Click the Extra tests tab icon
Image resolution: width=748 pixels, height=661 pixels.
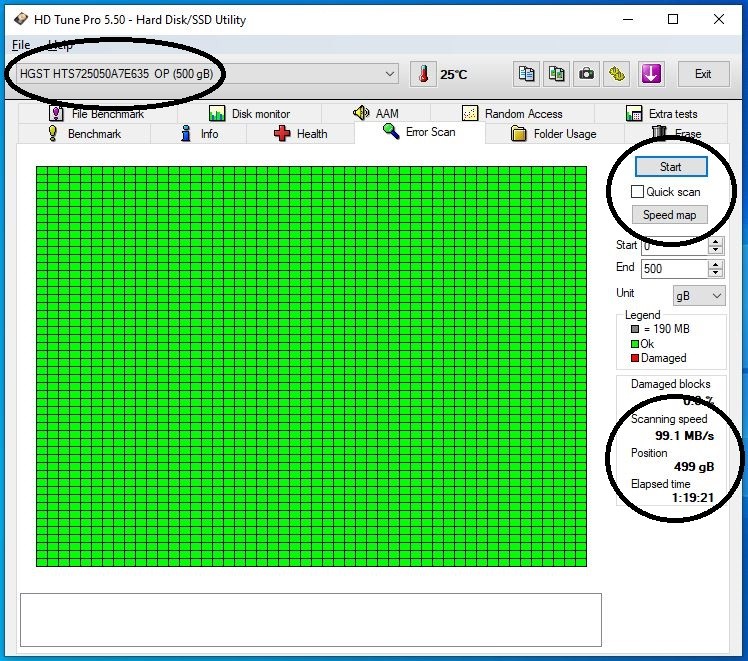tap(634, 114)
